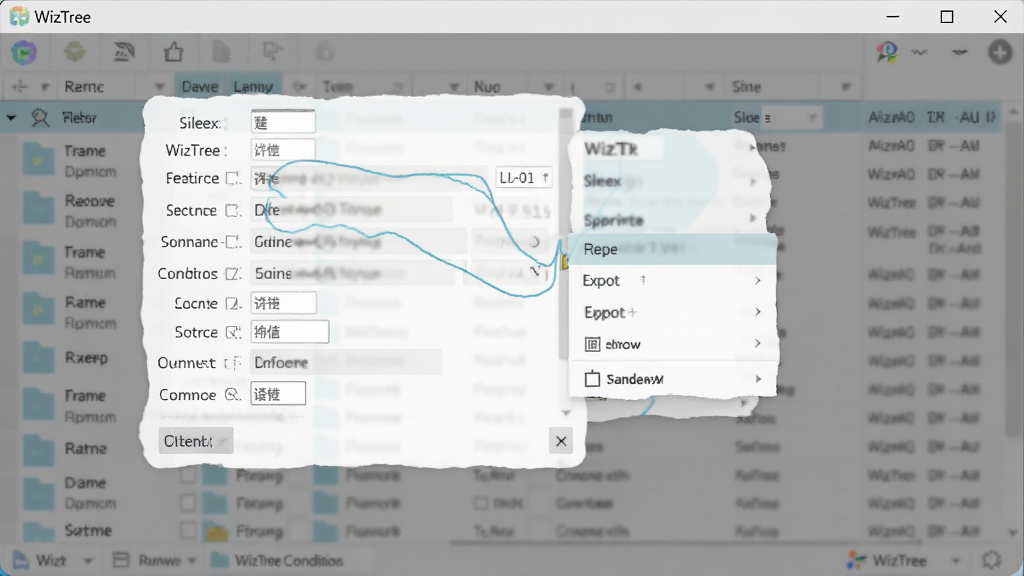Click the grid icon beside ebrow
The width and height of the screenshot is (1024, 576).
(592, 344)
